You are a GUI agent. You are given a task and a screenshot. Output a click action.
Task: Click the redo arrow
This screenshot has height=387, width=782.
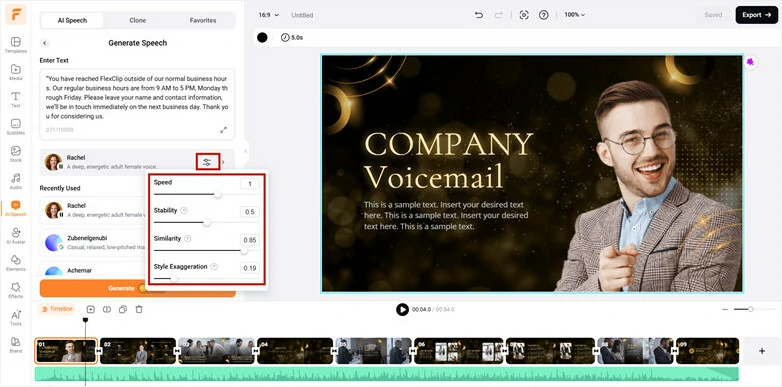point(498,15)
